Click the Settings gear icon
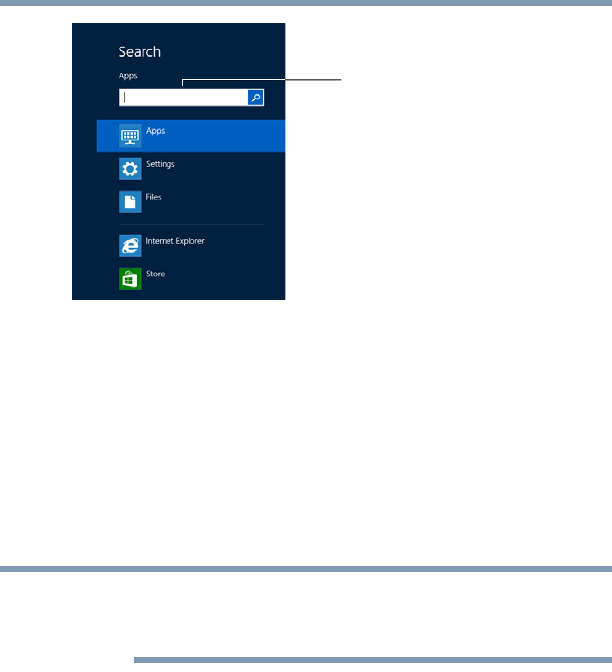The height and width of the screenshot is (672, 612). click(130, 169)
